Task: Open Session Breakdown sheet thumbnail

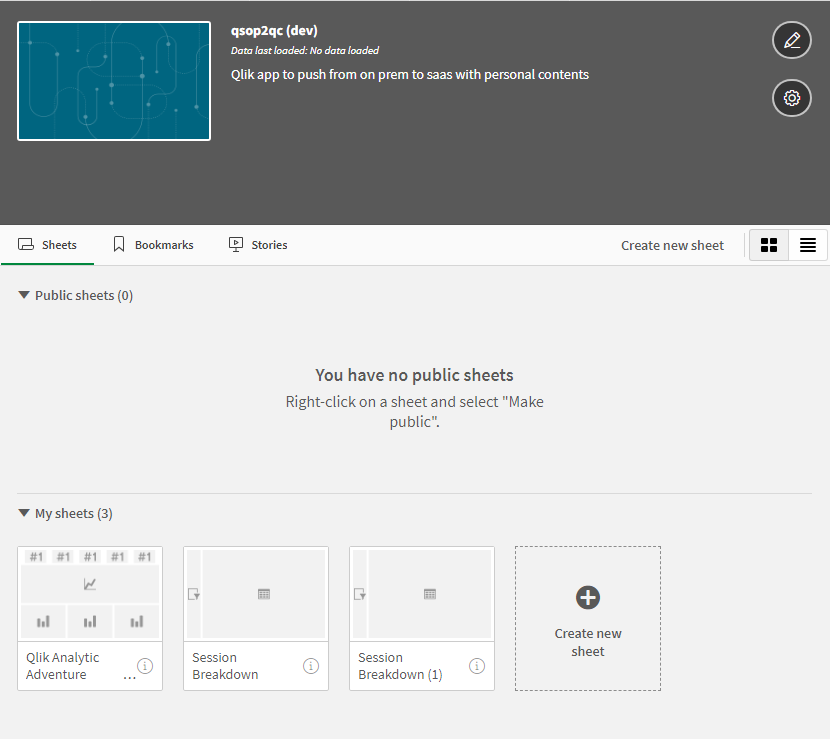Action: pyautogui.click(x=256, y=594)
